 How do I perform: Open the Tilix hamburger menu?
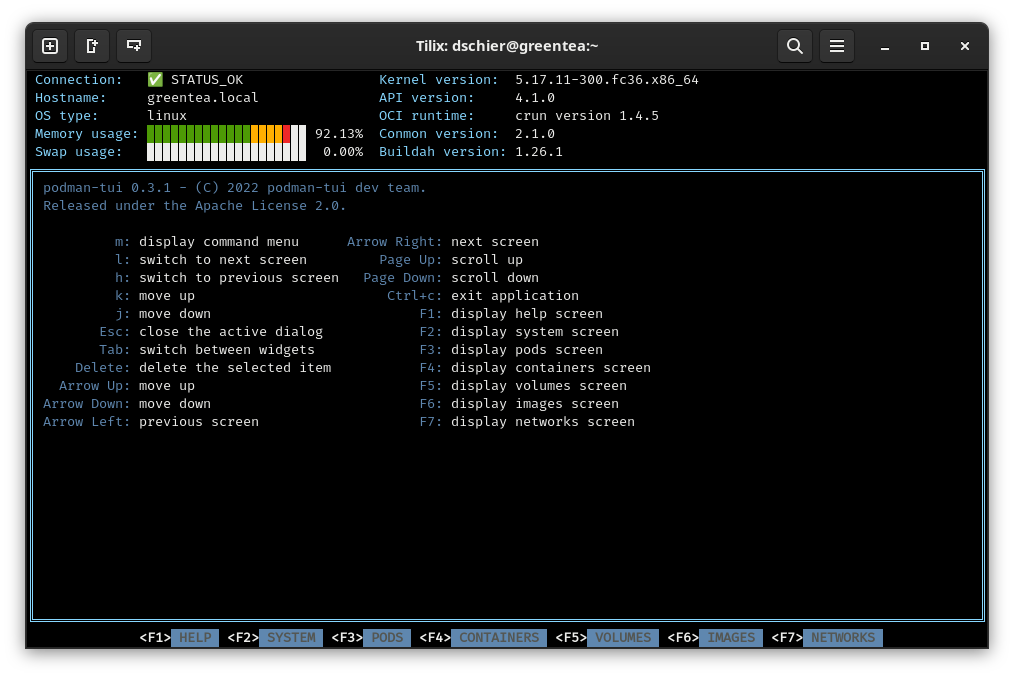(x=837, y=46)
